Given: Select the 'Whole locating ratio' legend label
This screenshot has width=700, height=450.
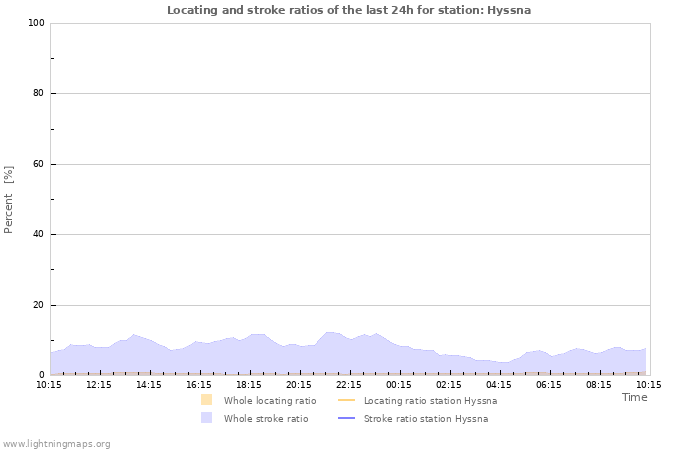Looking at the screenshot, I should tap(270, 401).
